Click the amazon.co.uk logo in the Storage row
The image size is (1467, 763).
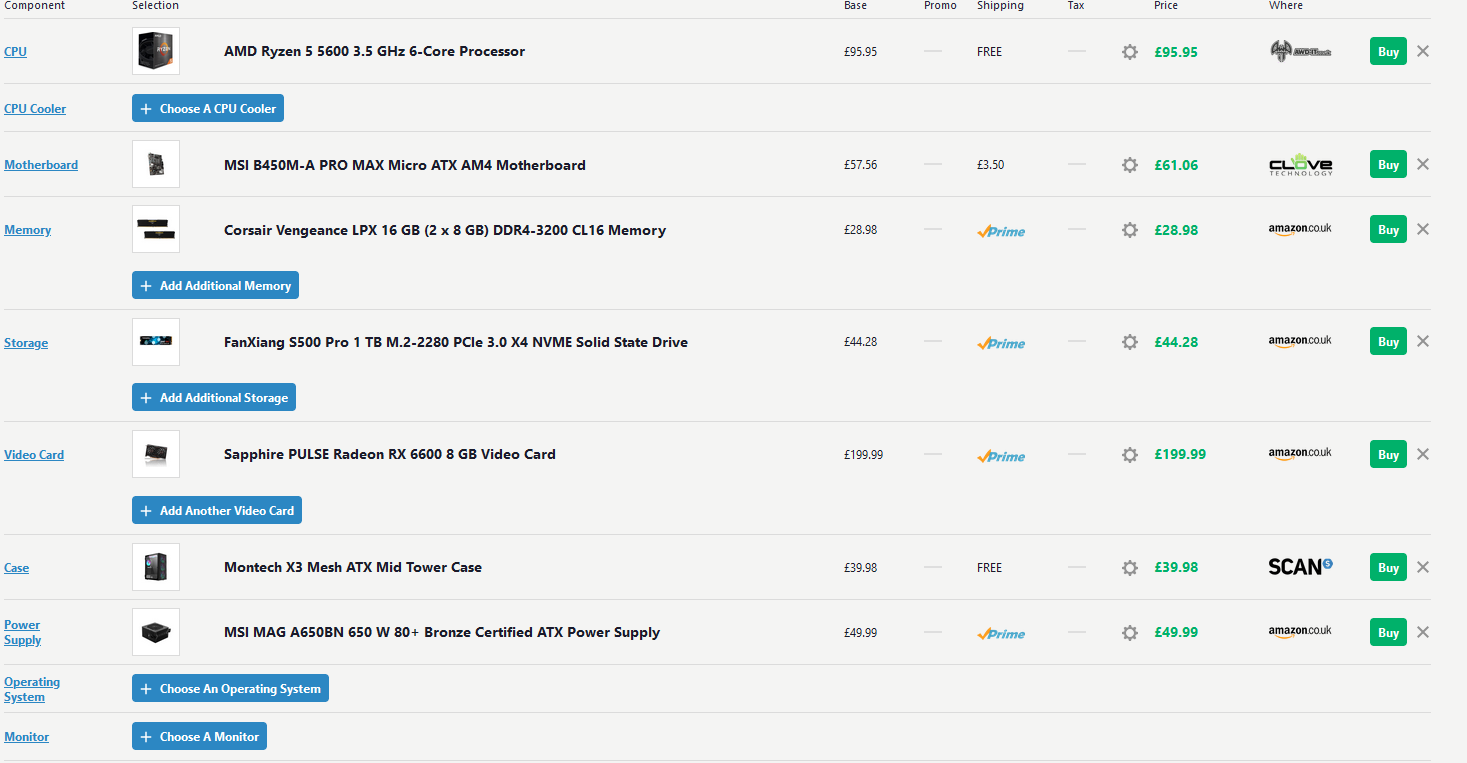coord(1300,341)
